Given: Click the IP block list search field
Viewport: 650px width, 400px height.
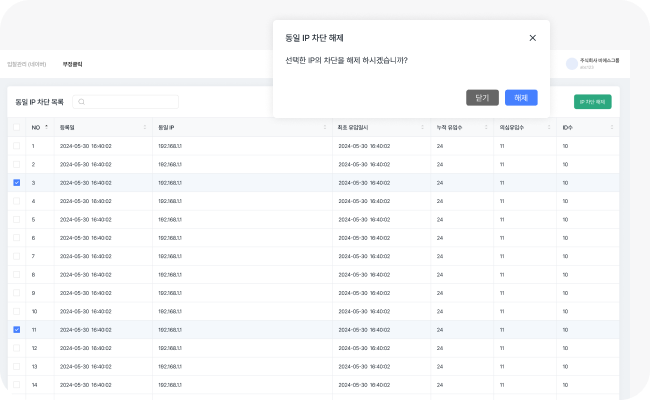Looking at the screenshot, I should point(130,102).
